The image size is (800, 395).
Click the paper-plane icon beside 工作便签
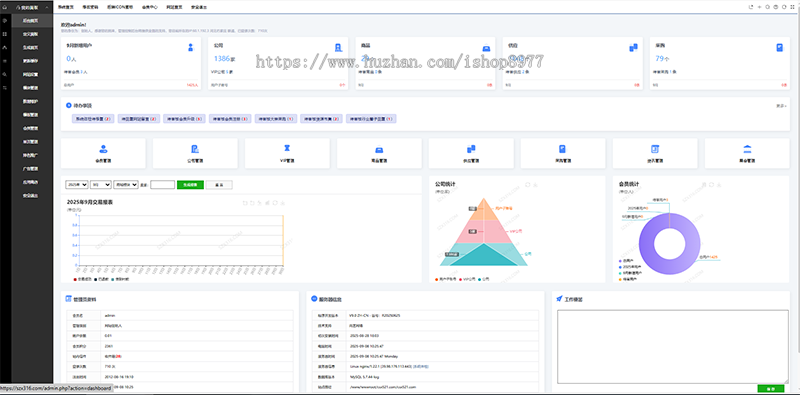tap(560, 299)
